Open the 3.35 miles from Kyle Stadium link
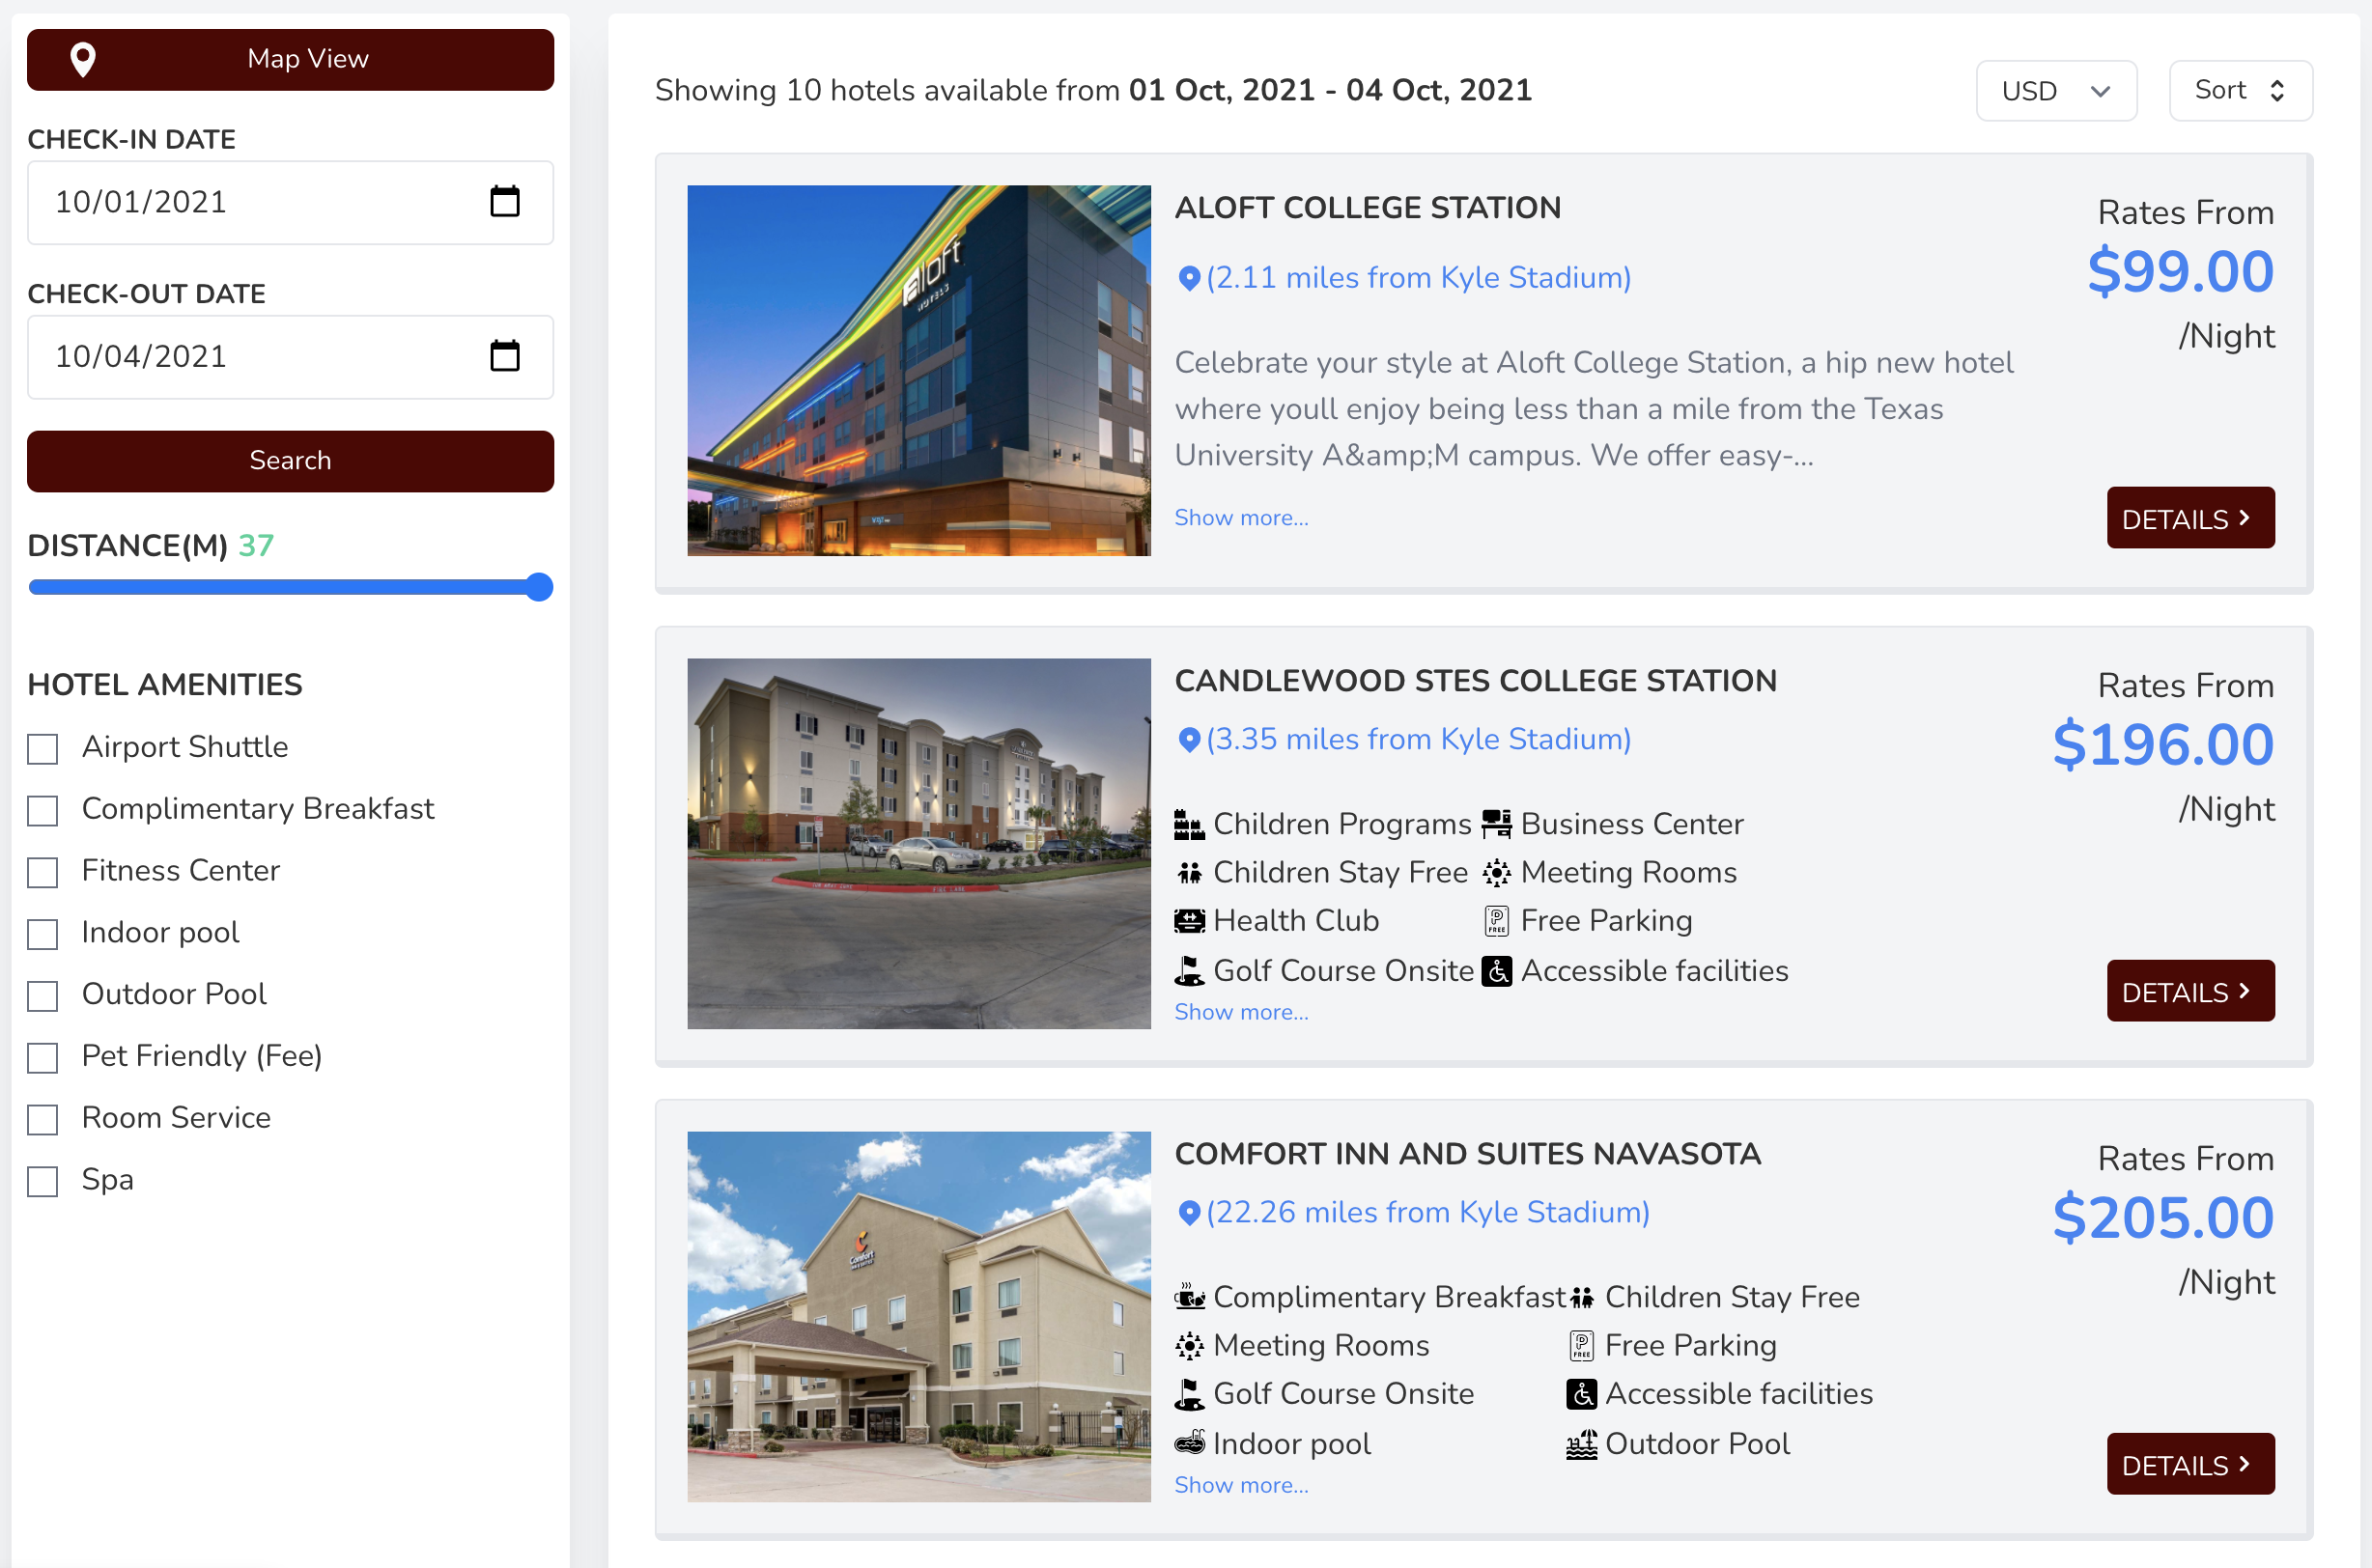Screen dimensions: 2372x1568 (x=1418, y=740)
